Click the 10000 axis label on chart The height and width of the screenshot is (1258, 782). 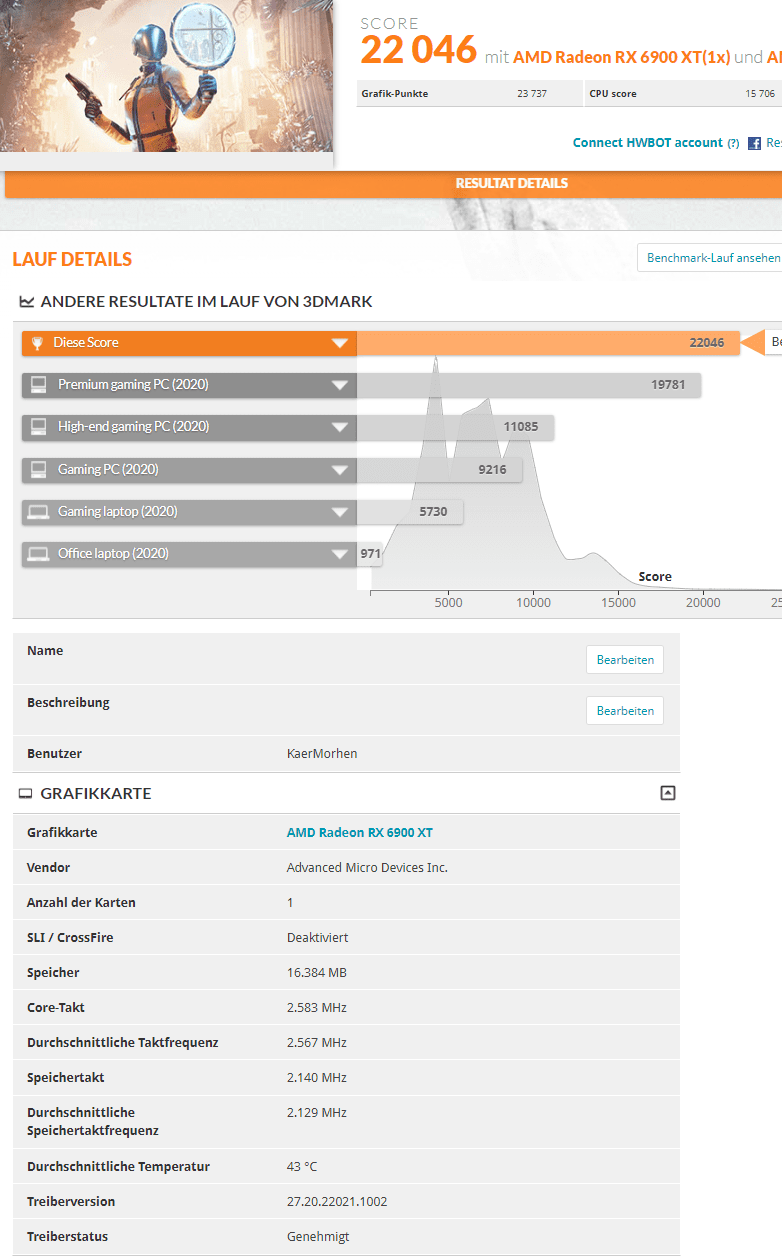click(x=533, y=603)
